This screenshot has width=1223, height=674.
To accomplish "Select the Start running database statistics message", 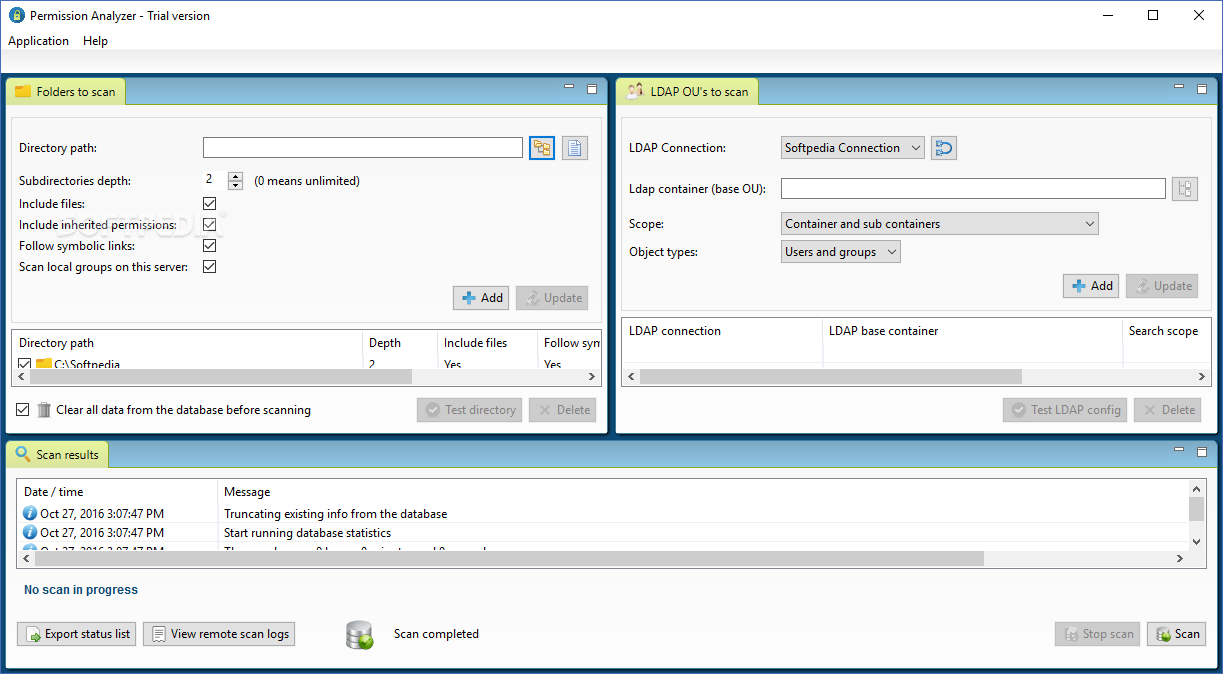I will pos(308,533).
